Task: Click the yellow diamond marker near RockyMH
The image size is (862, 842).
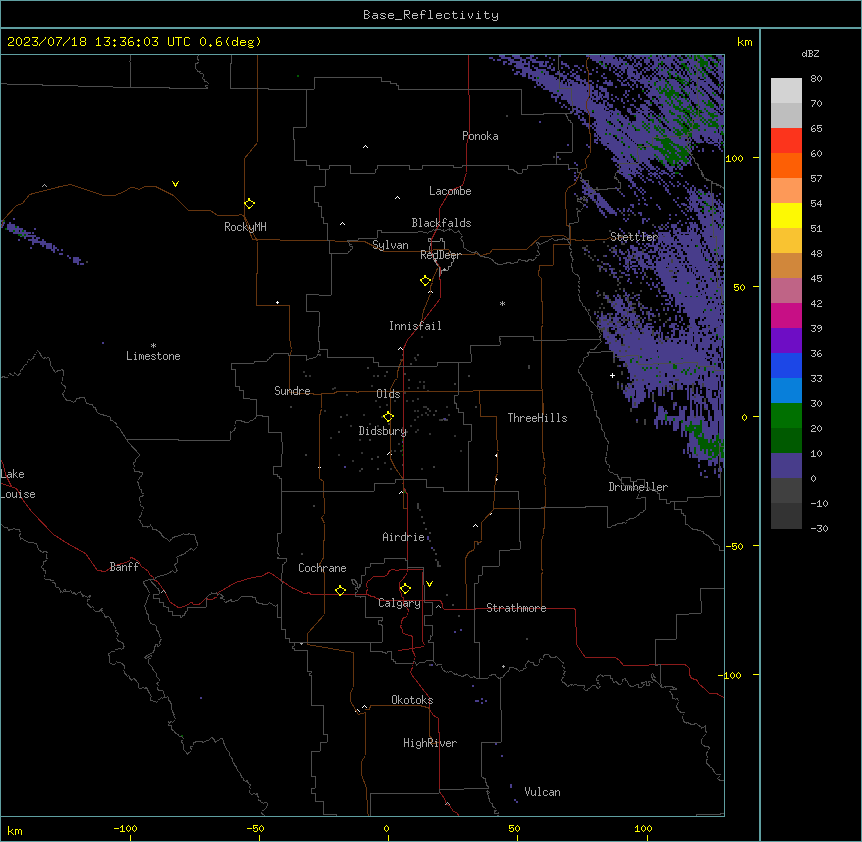Action: pyautogui.click(x=250, y=204)
